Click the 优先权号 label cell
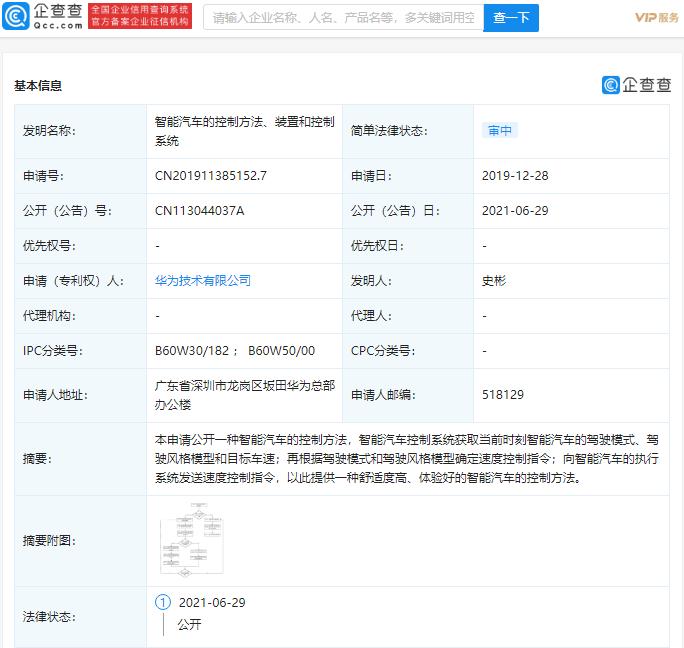This screenshot has height=648, width=684. tap(81, 246)
